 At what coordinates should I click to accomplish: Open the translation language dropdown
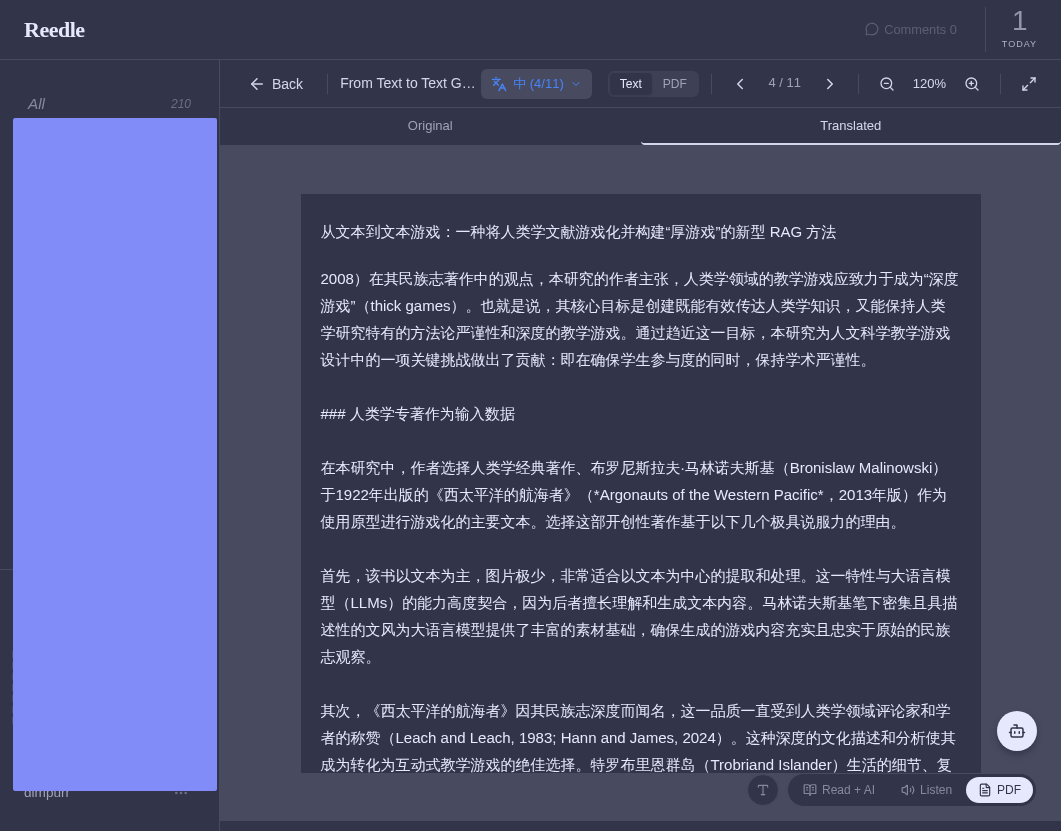click(x=536, y=84)
